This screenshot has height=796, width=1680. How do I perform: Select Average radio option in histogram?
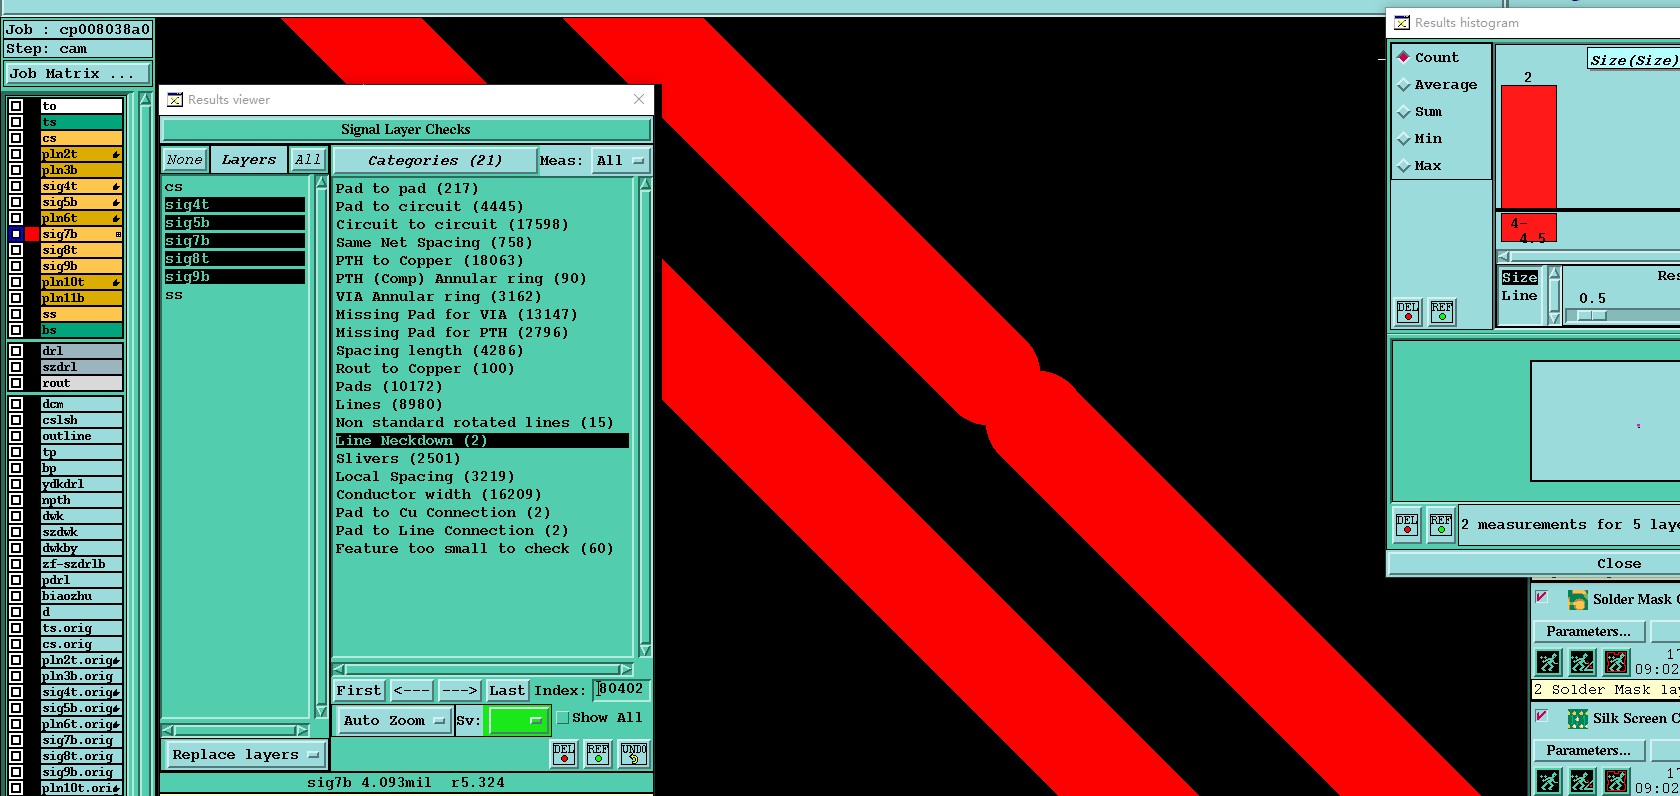coord(1404,85)
